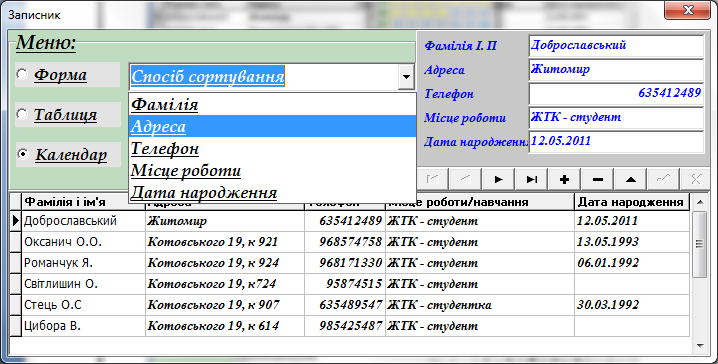Viewport: 718px width, 364px height.
Task: Go to next record navigator button
Action: (498, 179)
